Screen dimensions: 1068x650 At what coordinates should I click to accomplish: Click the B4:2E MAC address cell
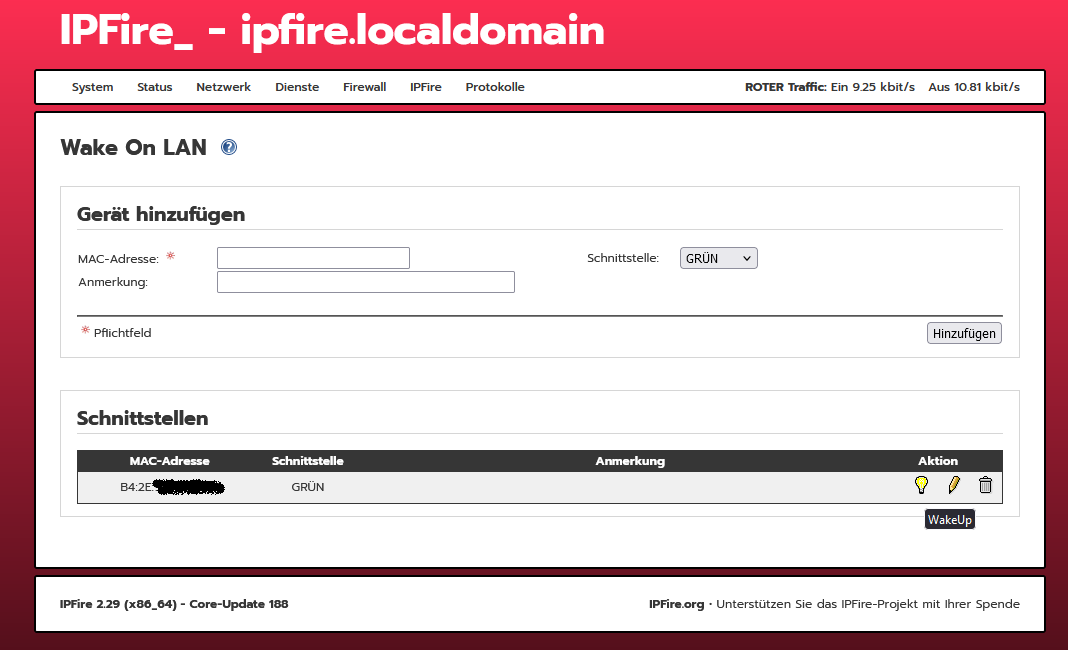tap(172, 487)
